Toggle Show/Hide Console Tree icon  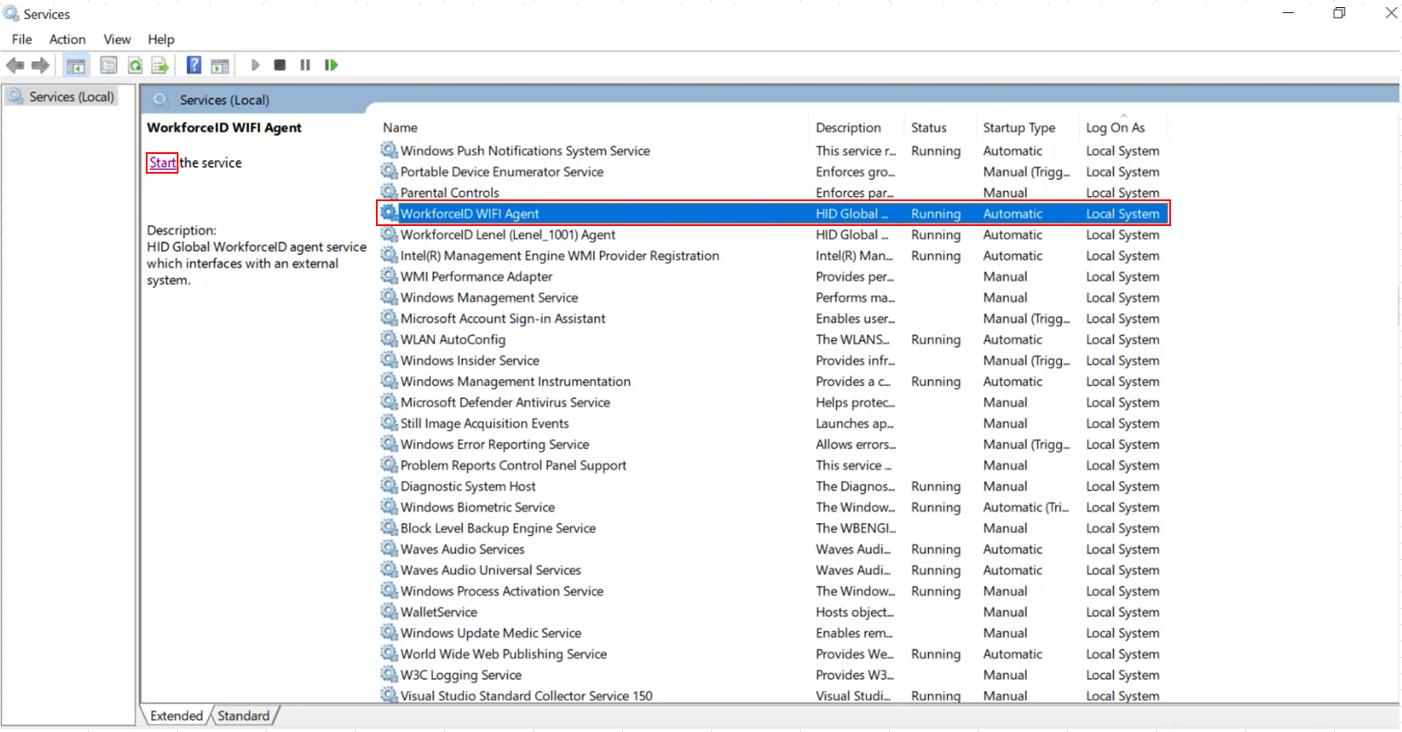click(x=76, y=66)
